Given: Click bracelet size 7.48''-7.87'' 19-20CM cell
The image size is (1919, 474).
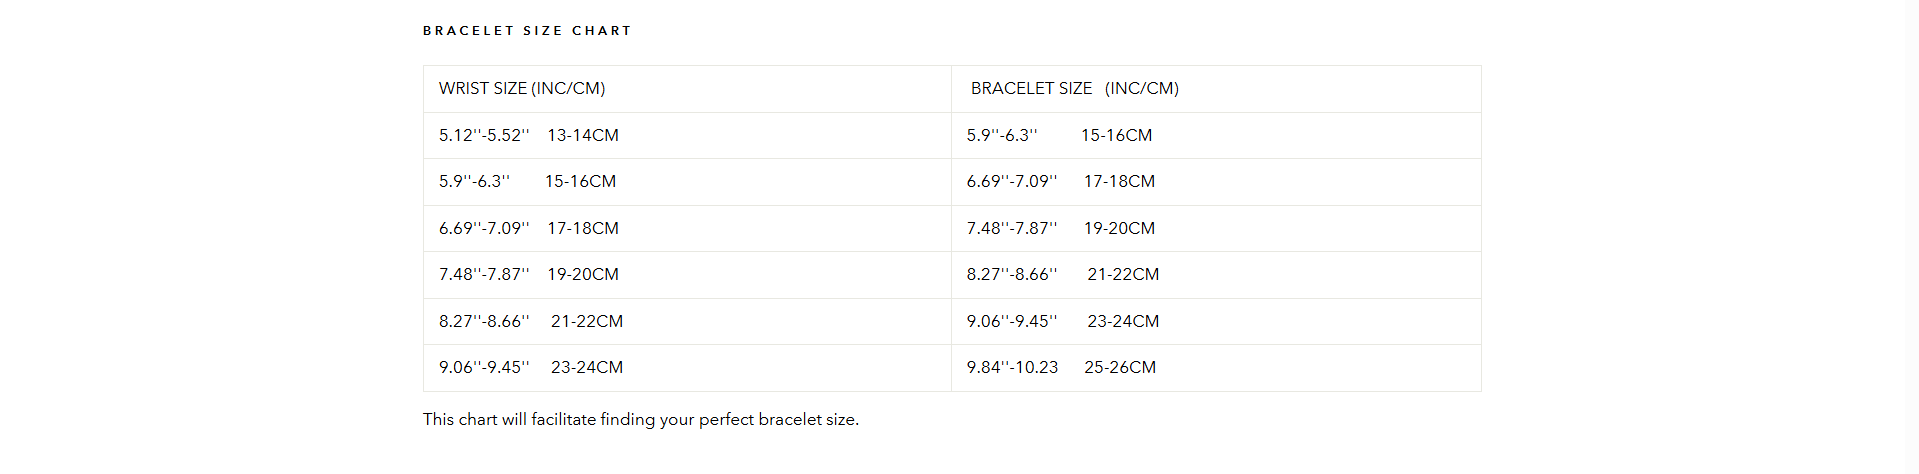Looking at the screenshot, I should tap(1216, 228).
